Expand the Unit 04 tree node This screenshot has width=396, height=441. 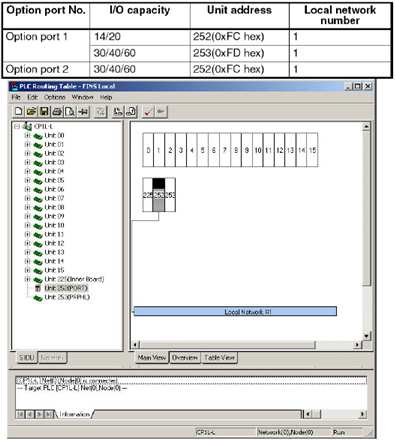point(28,171)
